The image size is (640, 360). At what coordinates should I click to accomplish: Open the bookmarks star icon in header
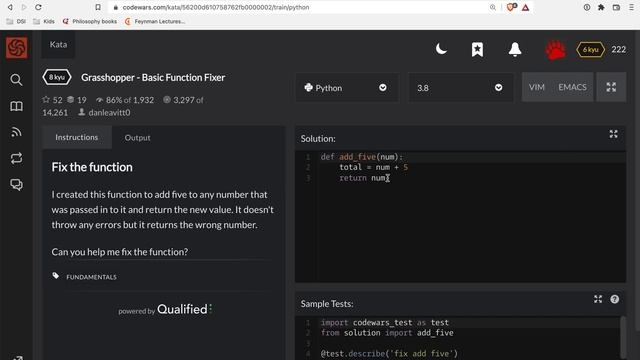tap(477, 49)
